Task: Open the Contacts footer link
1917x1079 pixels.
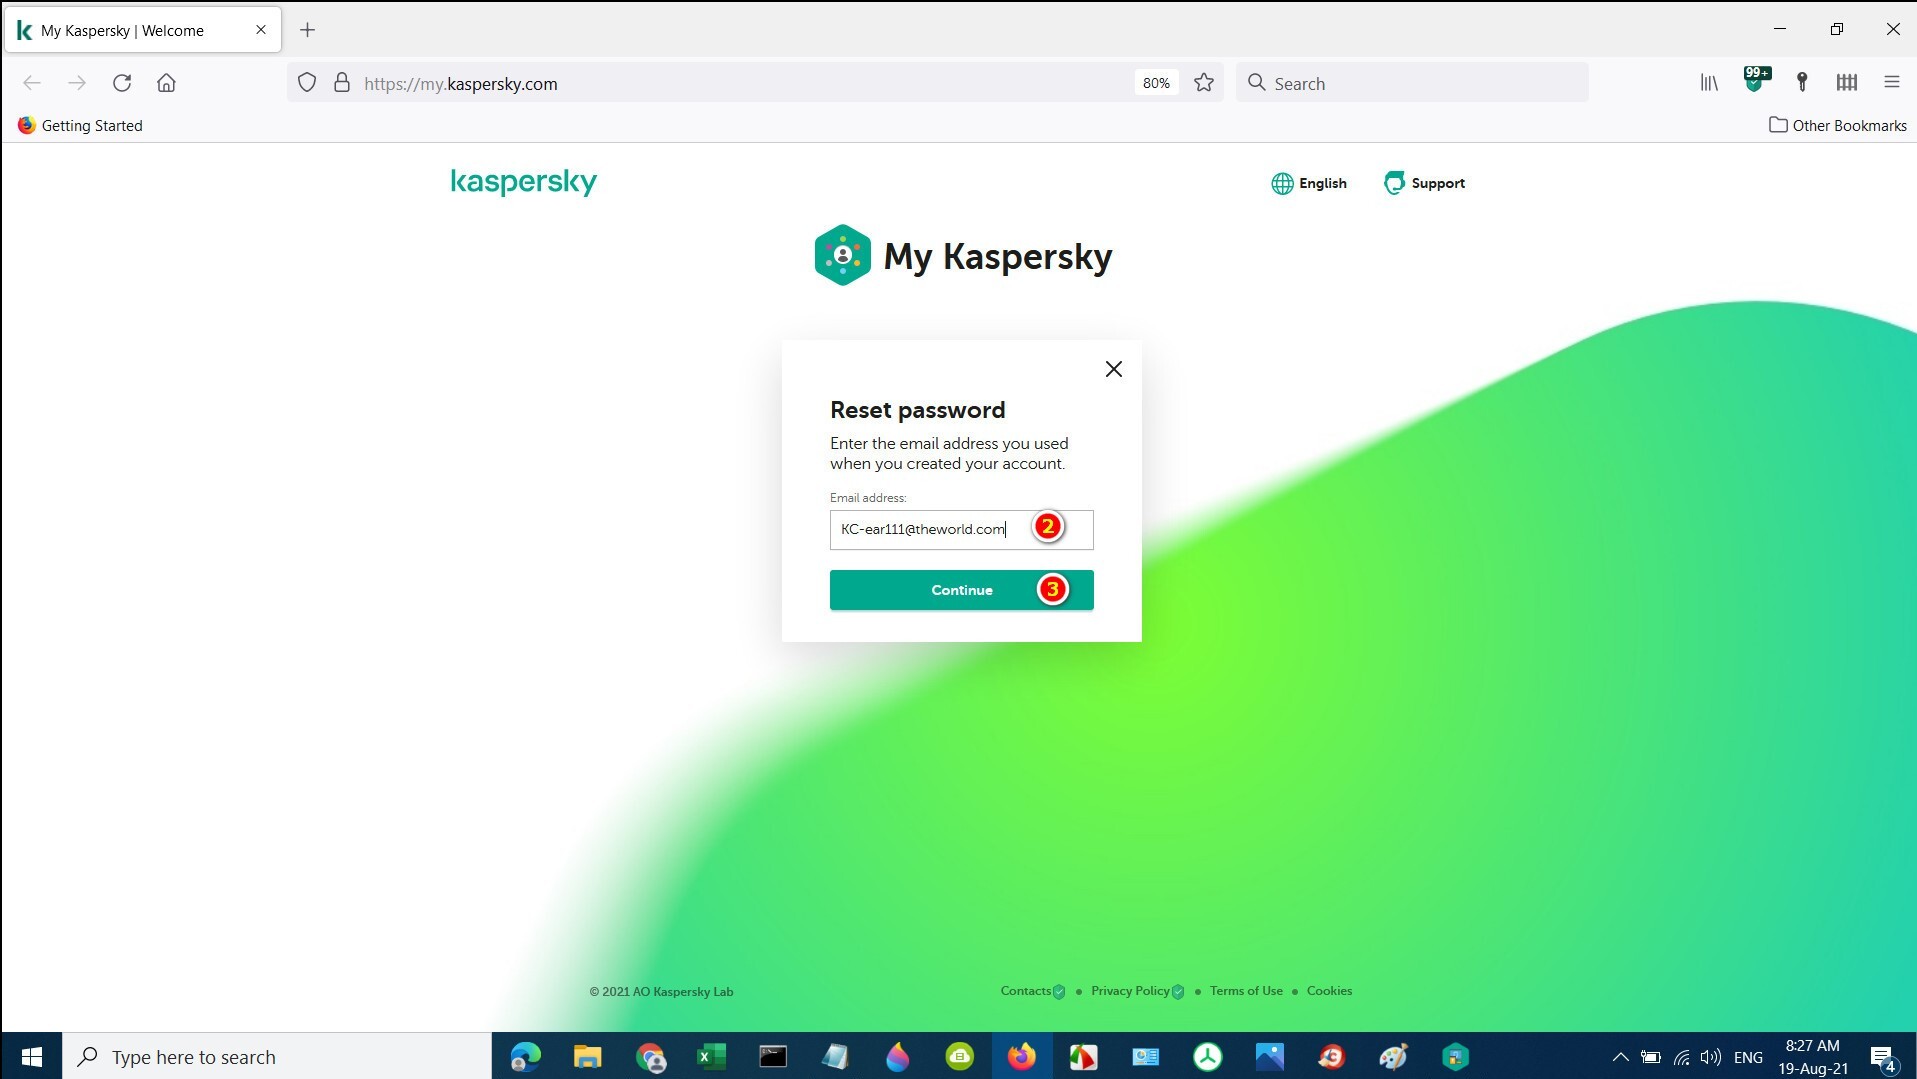Action: click(1025, 991)
